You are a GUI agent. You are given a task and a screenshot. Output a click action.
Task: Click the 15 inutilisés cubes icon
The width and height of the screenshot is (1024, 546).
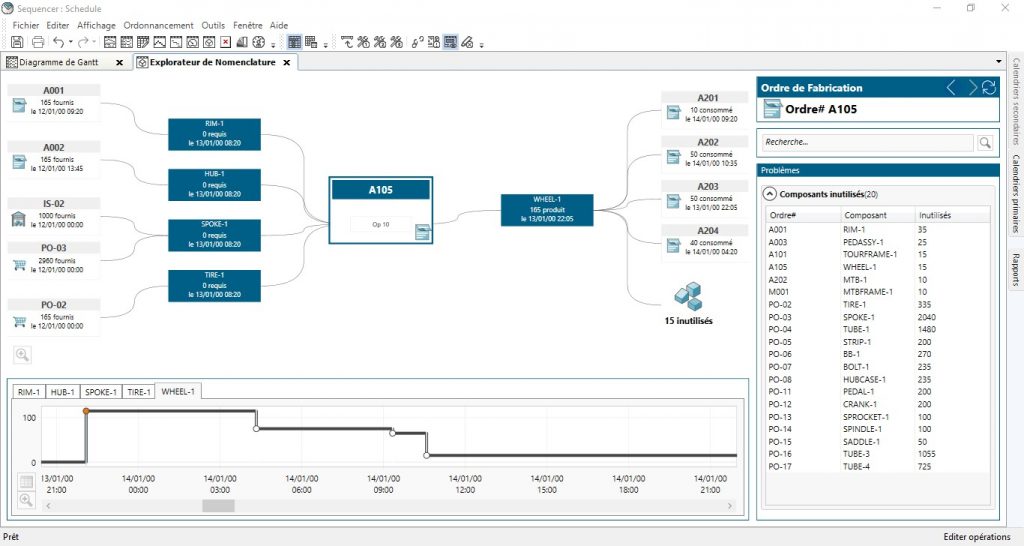click(688, 296)
